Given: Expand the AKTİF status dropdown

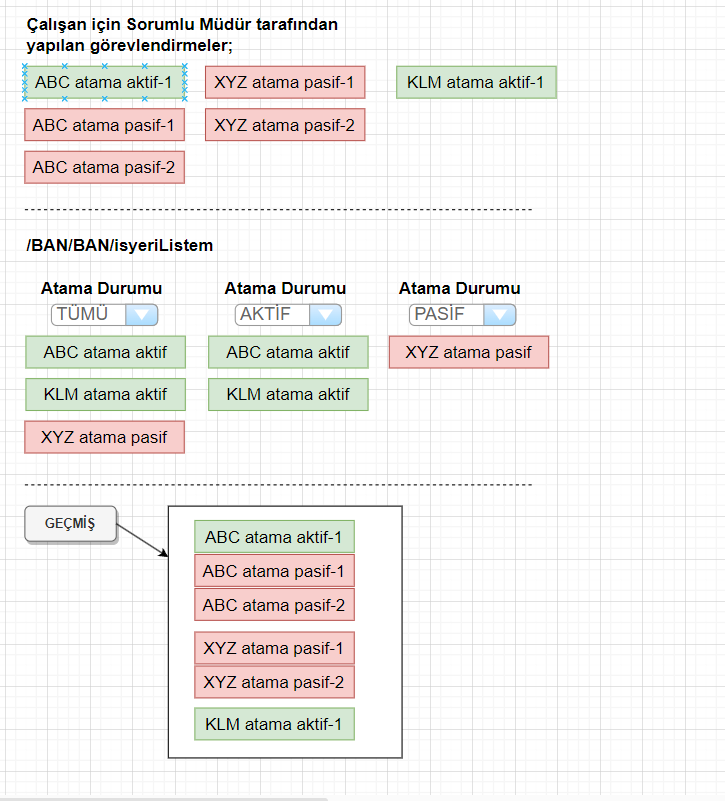Looking at the screenshot, I should coord(326,314).
